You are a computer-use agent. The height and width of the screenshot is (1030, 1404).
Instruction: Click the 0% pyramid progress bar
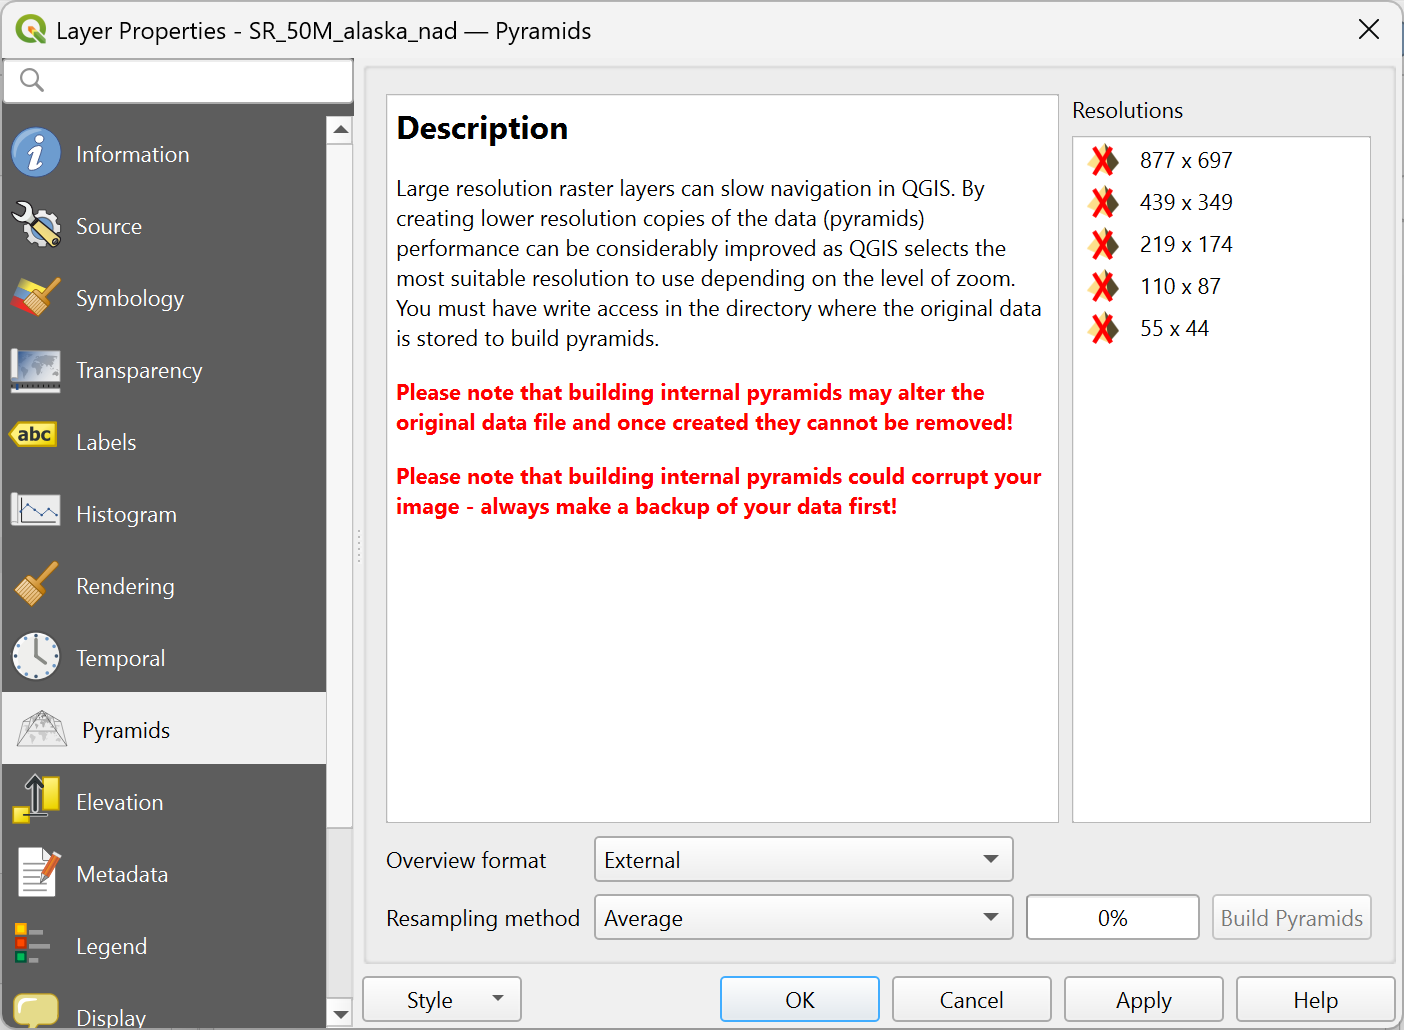(1112, 918)
